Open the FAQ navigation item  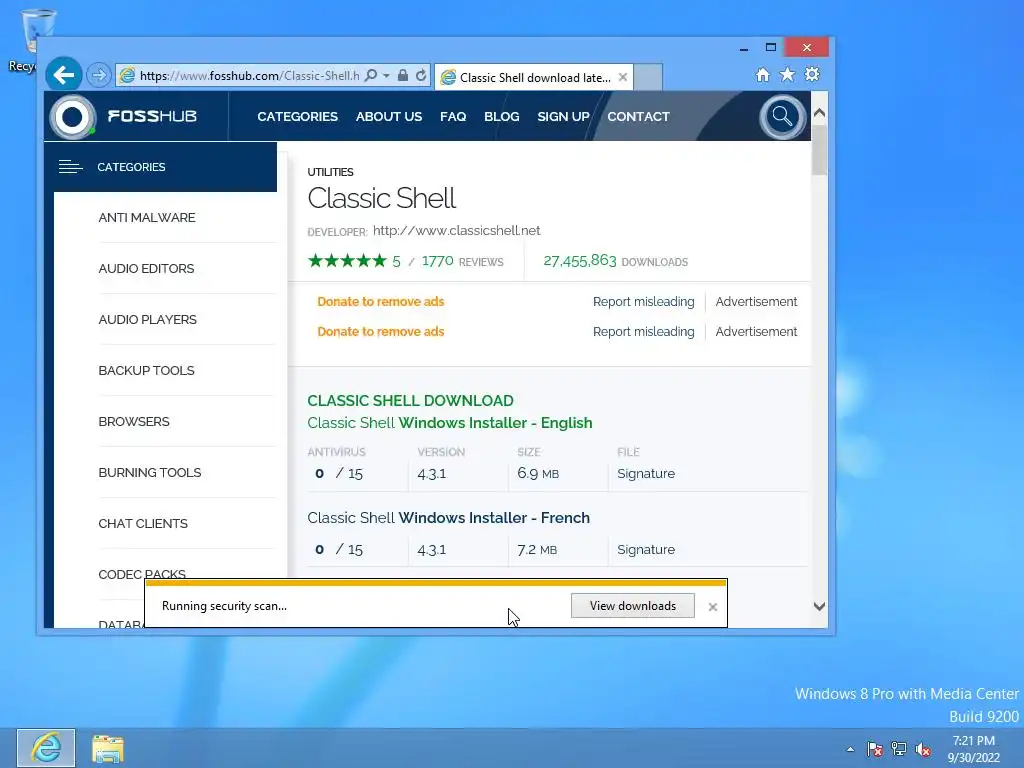pos(453,116)
